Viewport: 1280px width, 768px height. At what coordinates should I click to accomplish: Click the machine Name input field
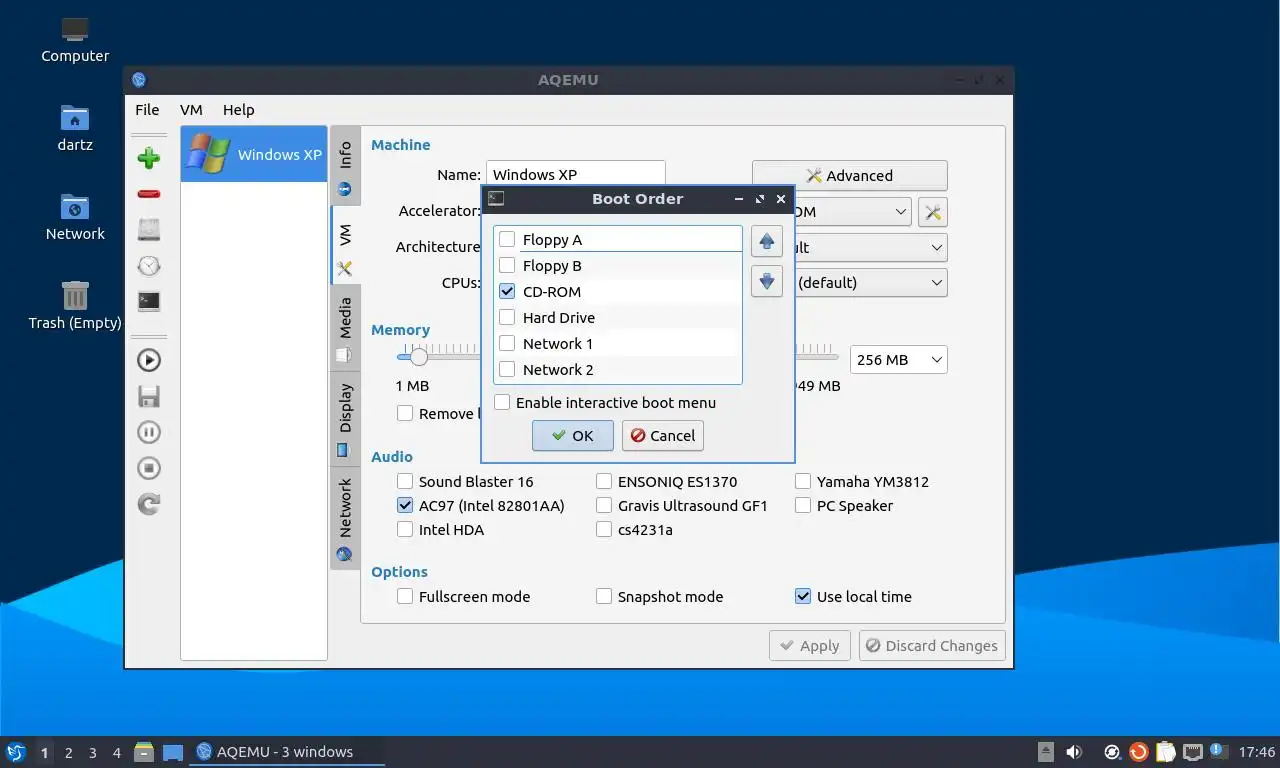(575, 175)
